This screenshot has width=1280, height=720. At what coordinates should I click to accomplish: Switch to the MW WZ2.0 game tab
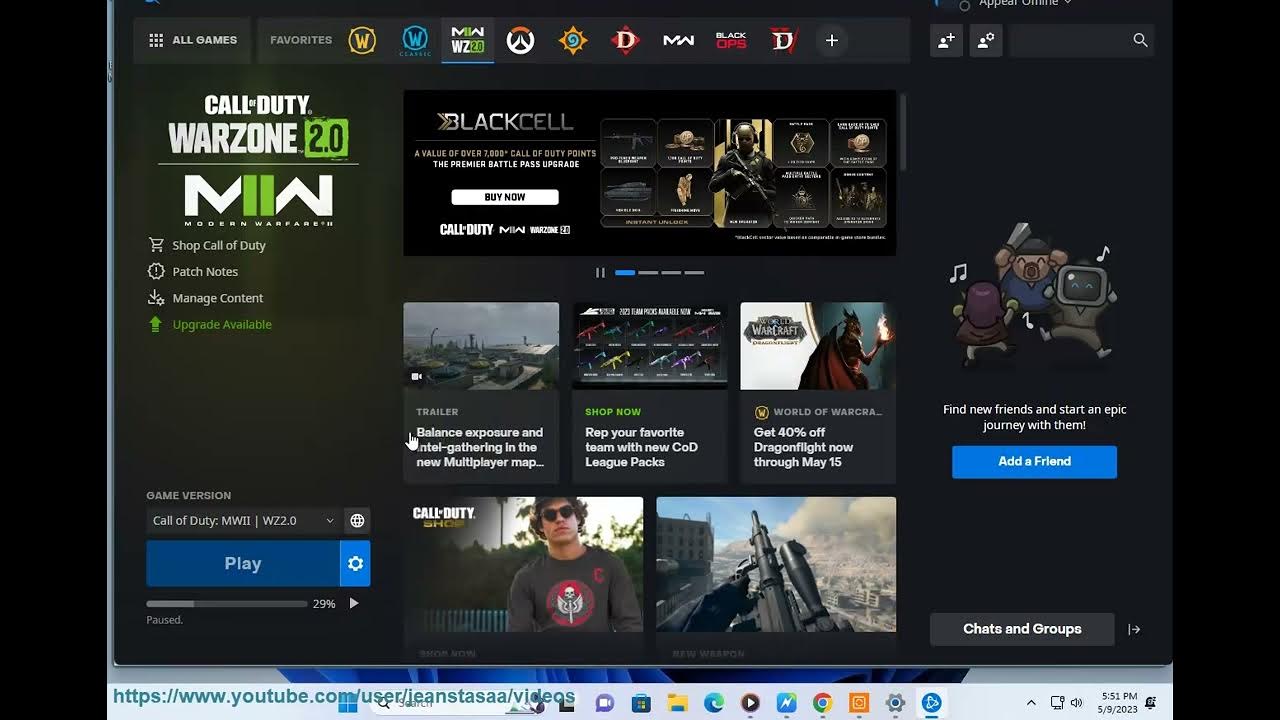tap(468, 40)
